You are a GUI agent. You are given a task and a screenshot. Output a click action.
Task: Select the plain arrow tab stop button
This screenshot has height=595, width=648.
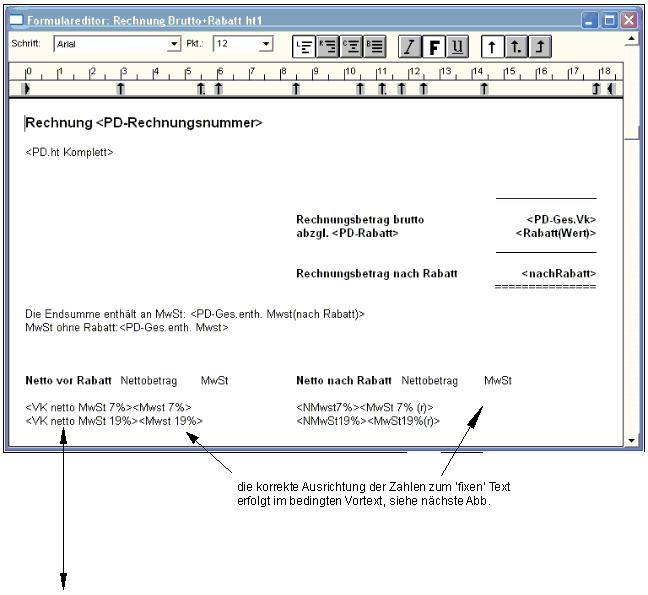pyautogui.click(x=492, y=45)
